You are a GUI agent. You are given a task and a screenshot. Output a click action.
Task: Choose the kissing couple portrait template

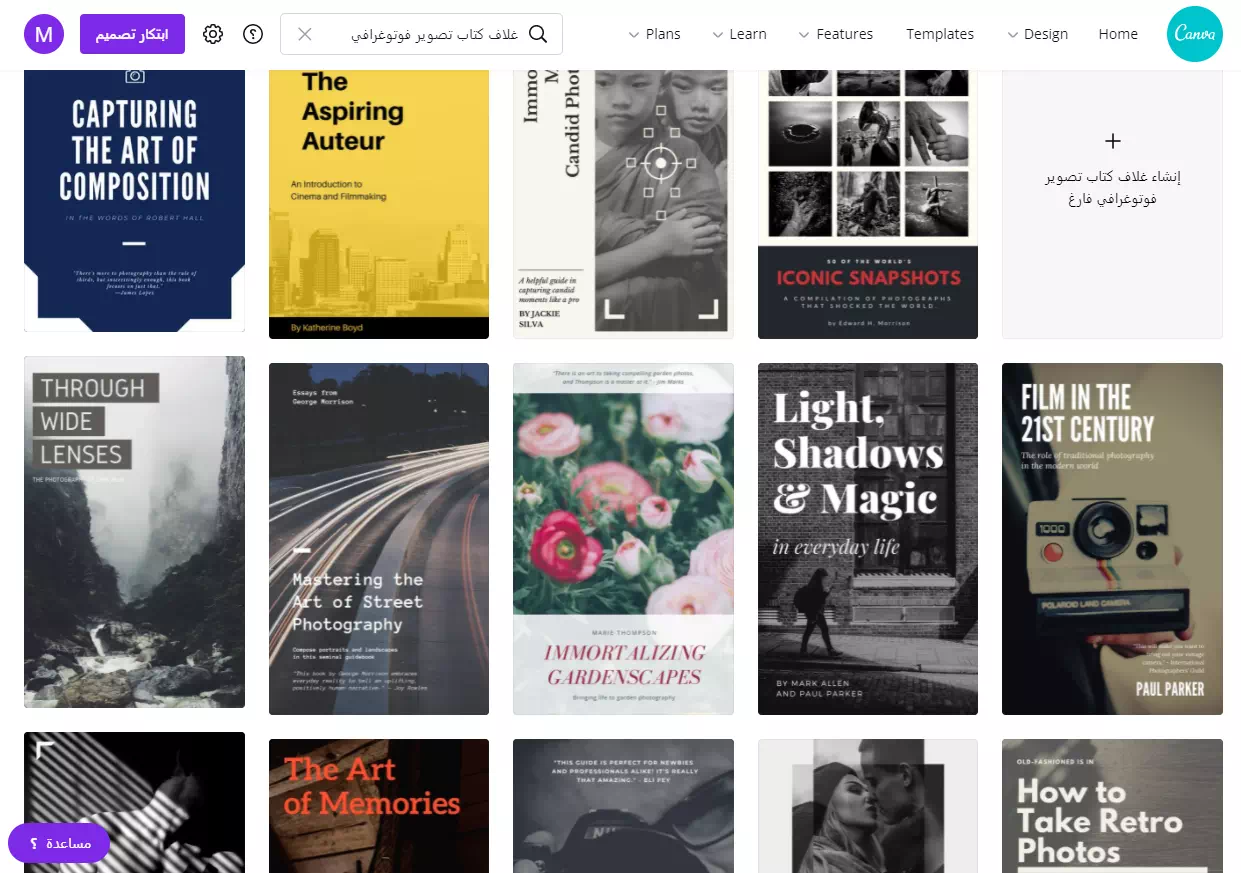[x=868, y=806]
